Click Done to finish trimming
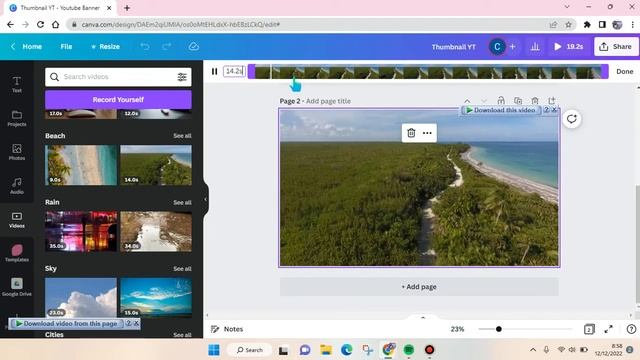The width and height of the screenshot is (640, 360). tap(624, 71)
